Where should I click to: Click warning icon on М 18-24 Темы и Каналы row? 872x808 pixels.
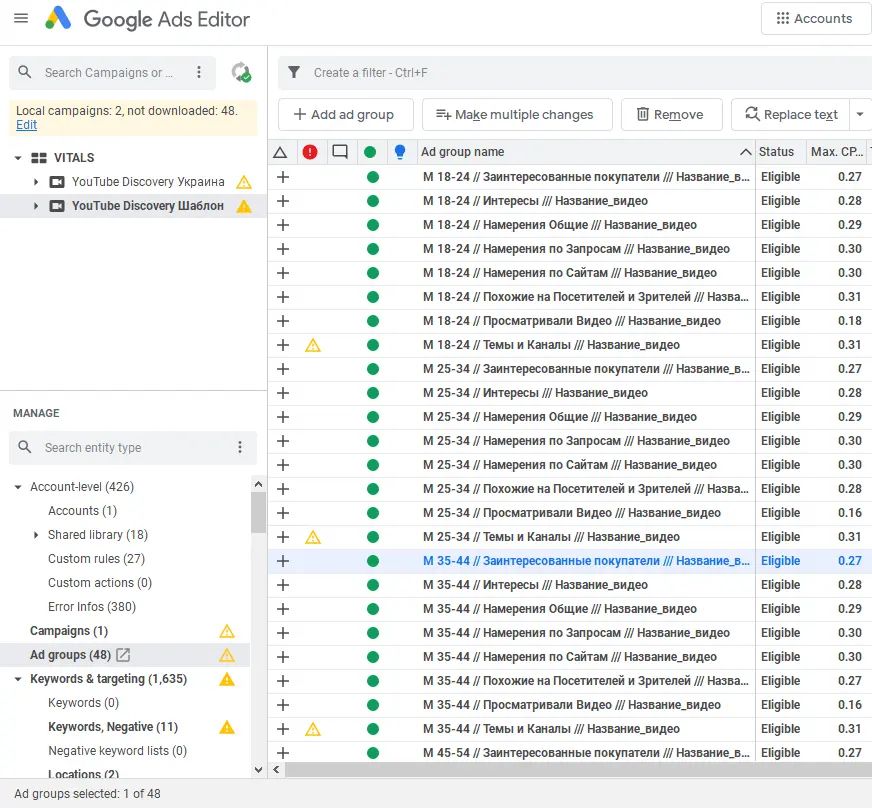click(313, 345)
